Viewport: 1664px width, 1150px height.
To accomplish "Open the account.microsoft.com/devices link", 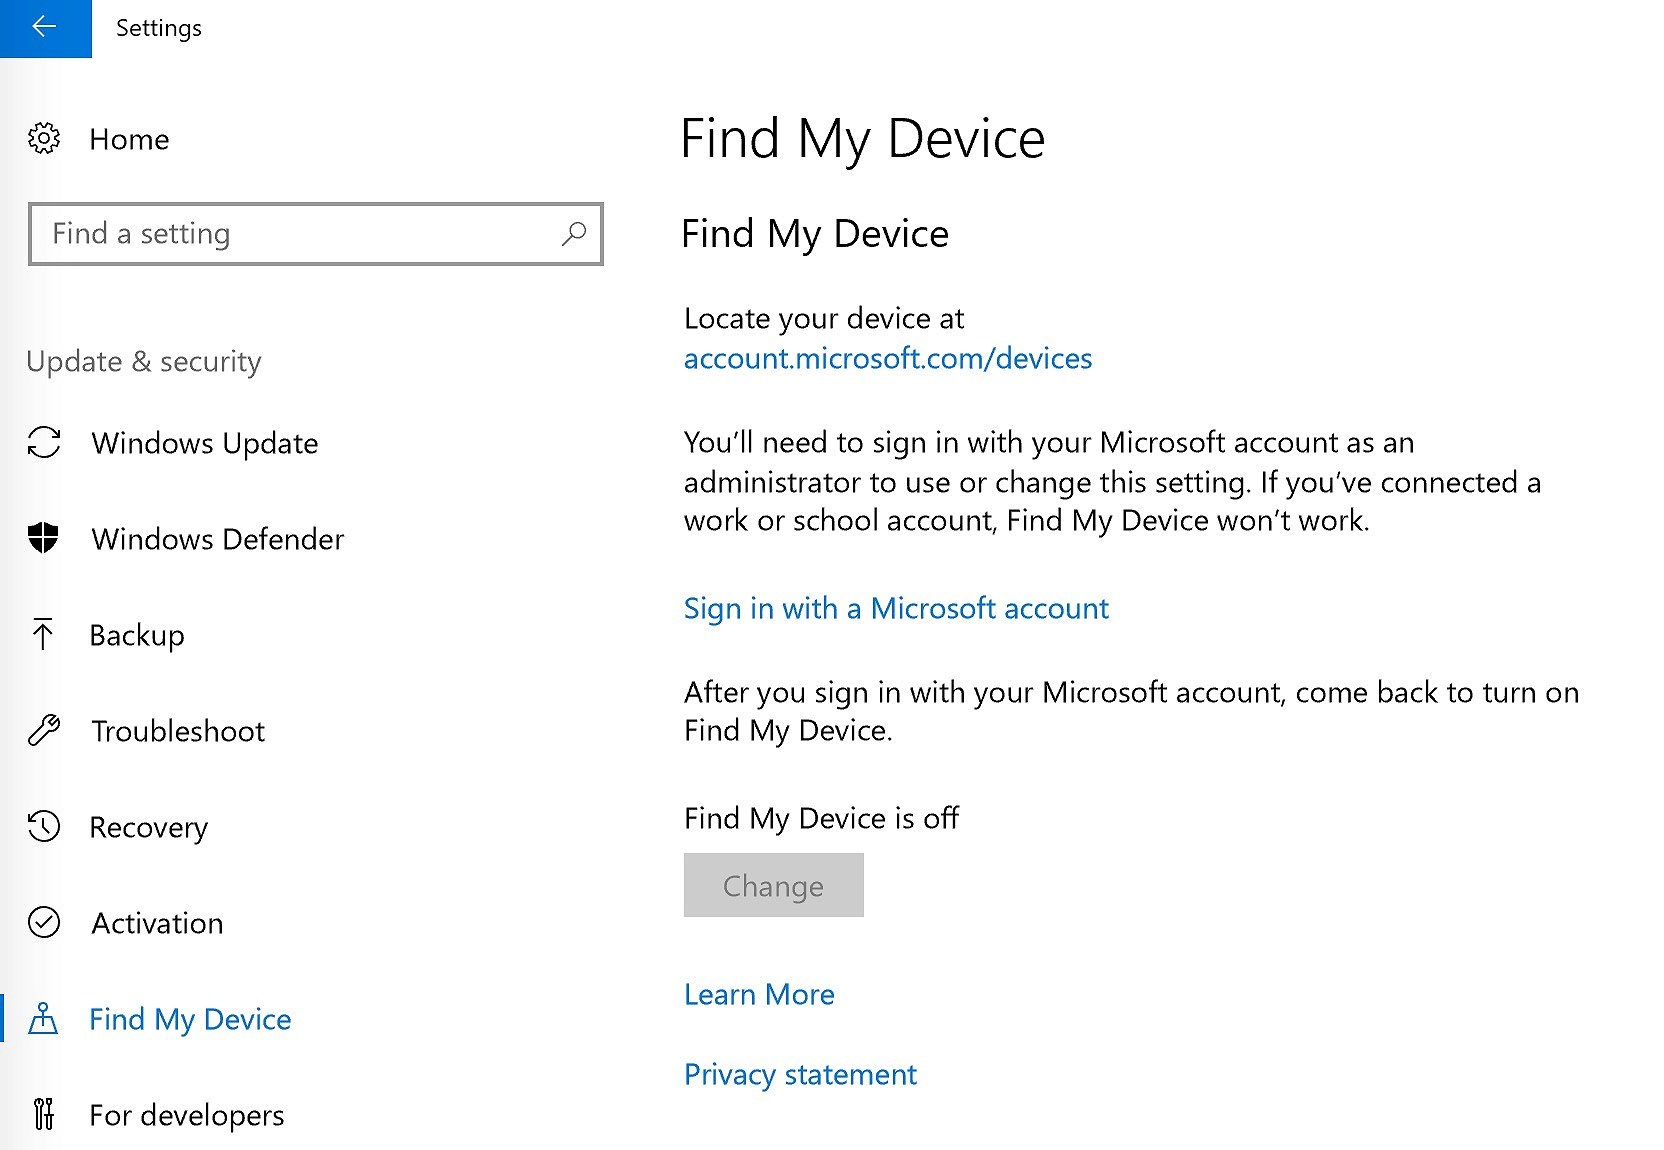I will click(x=887, y=358).
